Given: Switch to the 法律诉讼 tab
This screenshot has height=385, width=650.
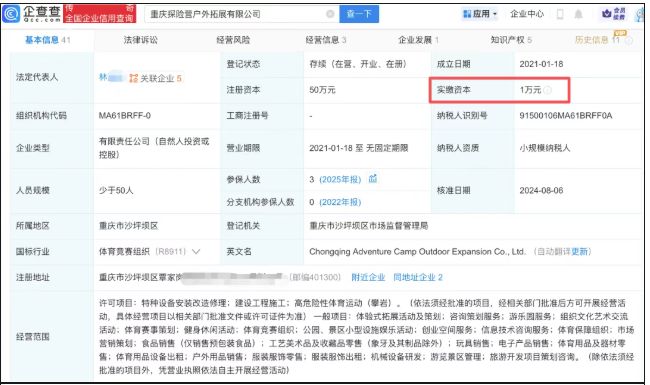Looking at the screenshot, I should [141, 40].
